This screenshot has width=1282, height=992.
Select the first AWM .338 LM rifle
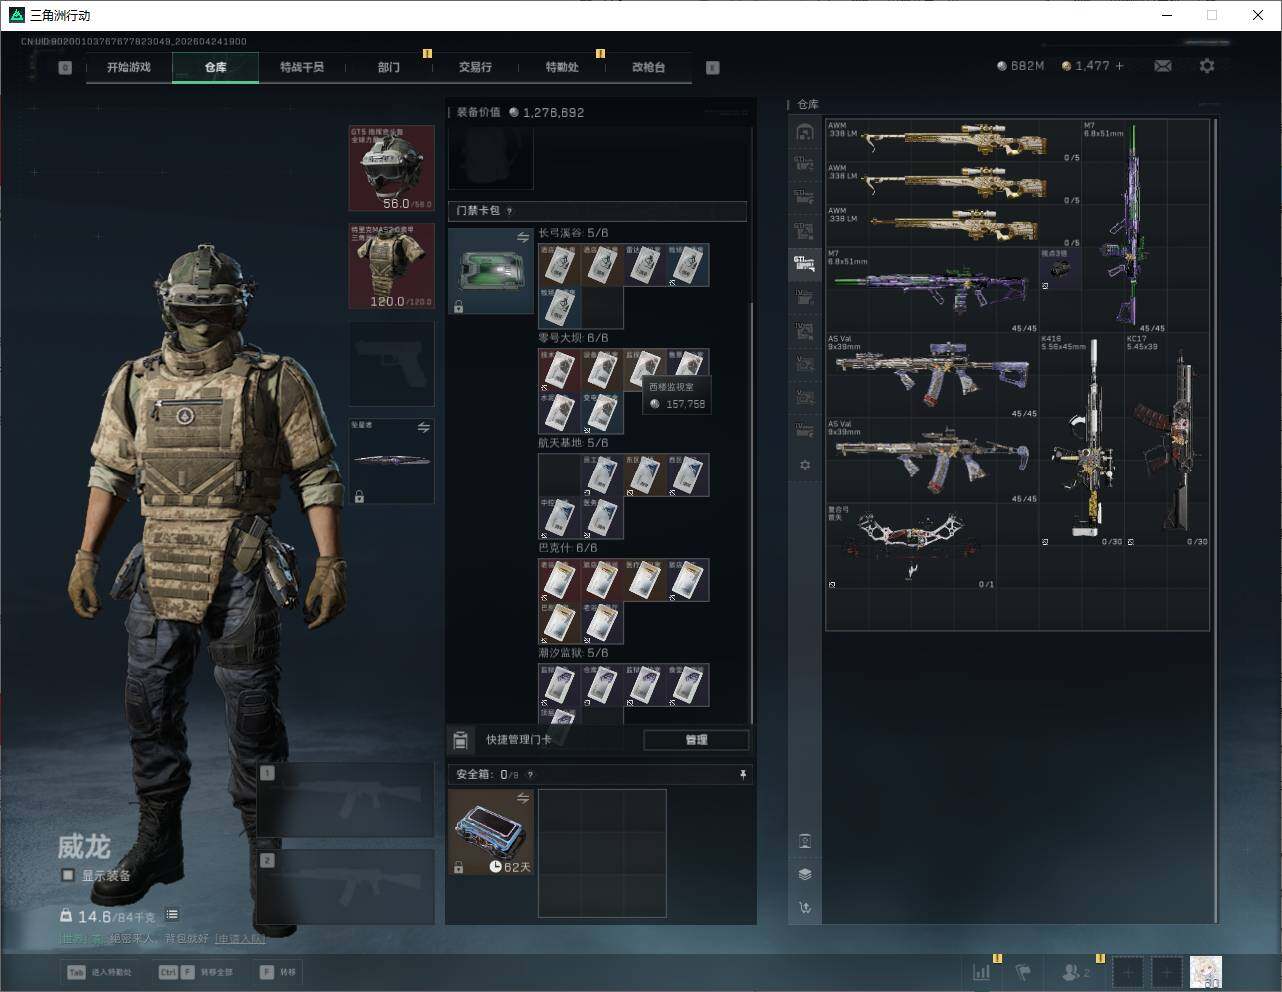[953, 141]
